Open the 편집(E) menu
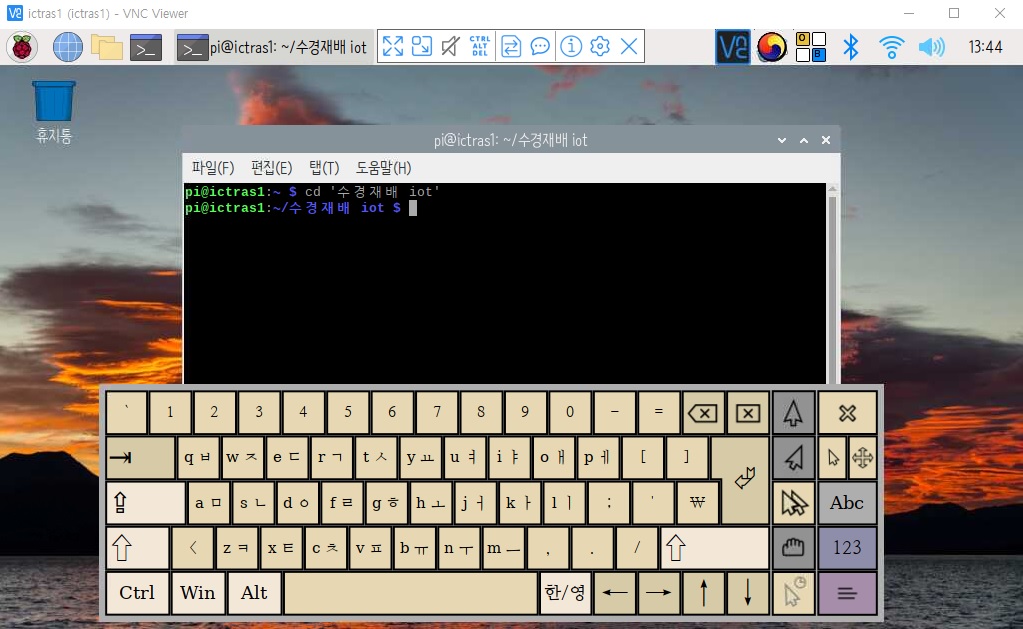The width and height of the screenshot is (1023, 629). point(271,168)
